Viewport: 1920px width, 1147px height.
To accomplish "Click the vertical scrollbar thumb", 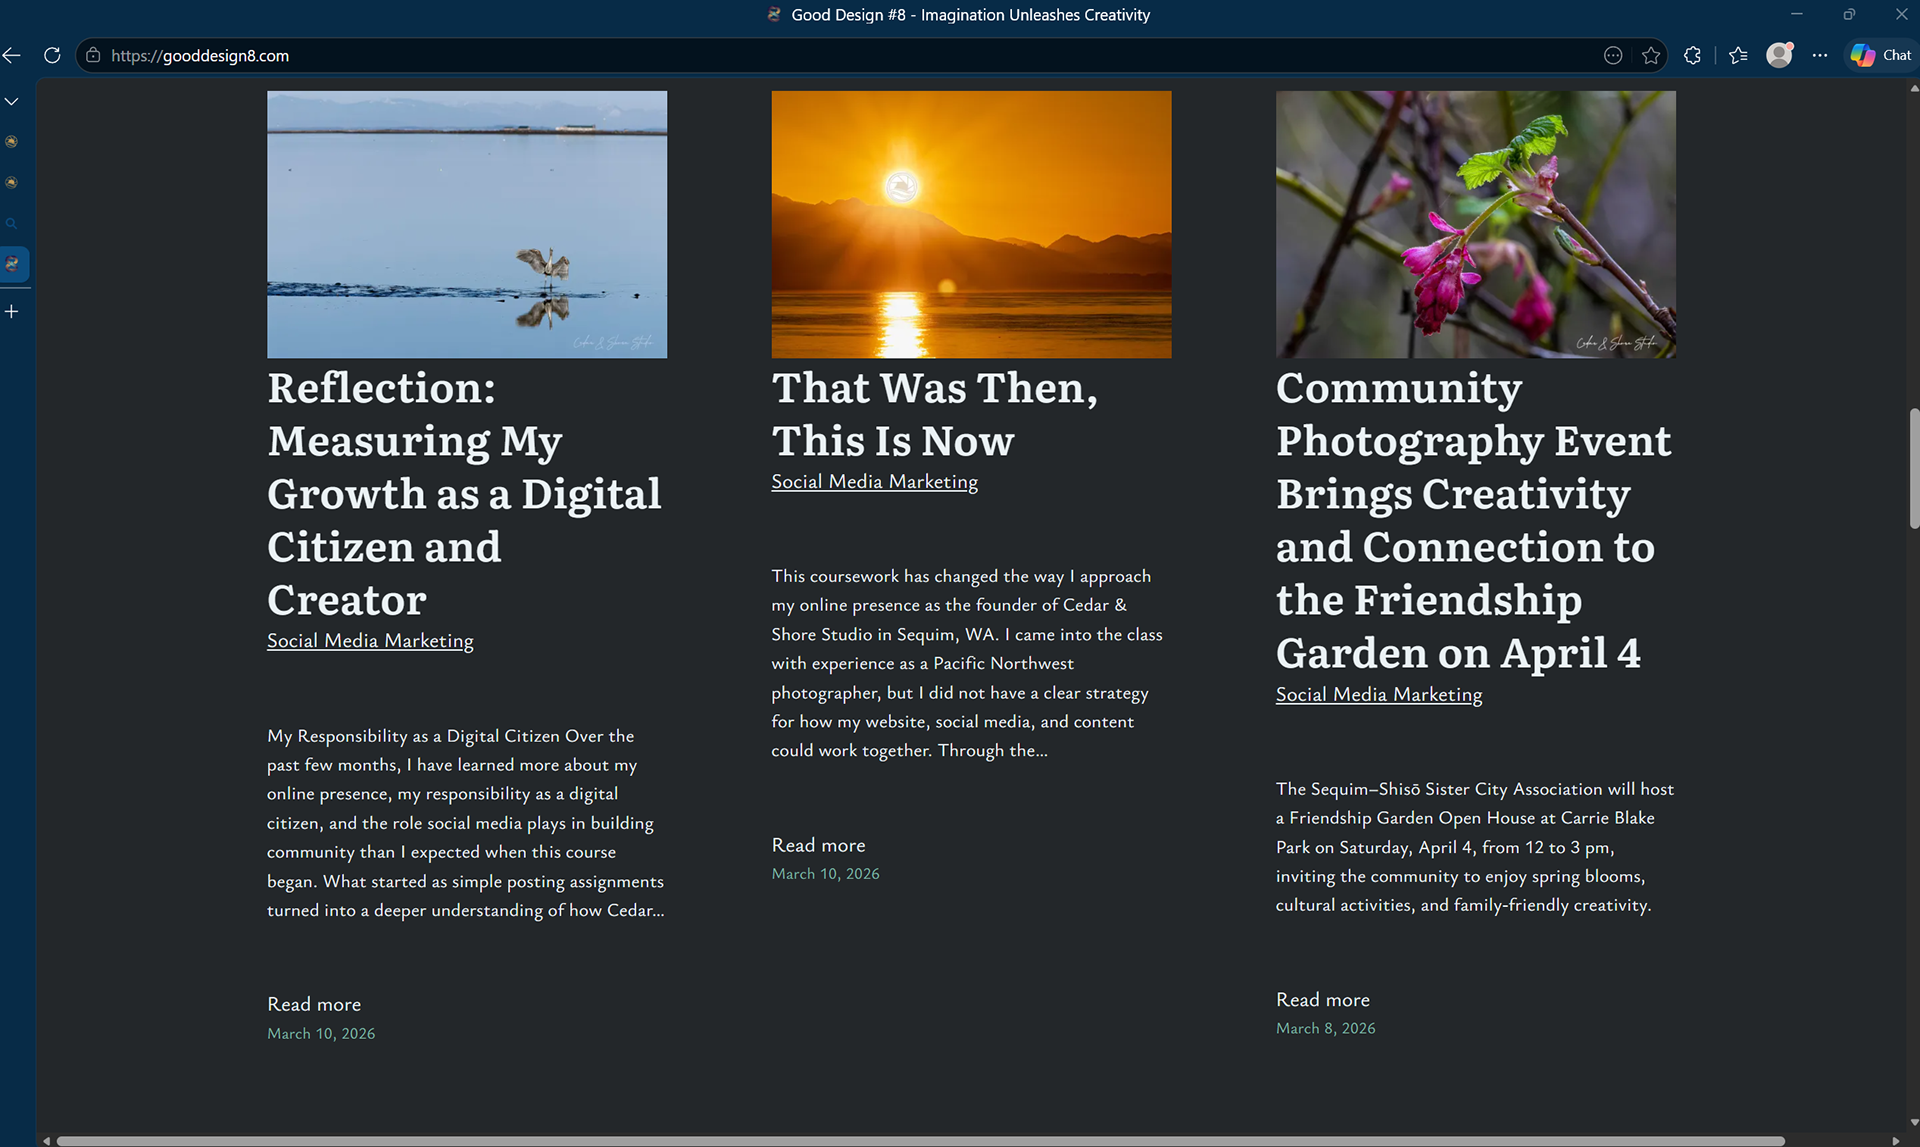I will tap(1913, 468).
